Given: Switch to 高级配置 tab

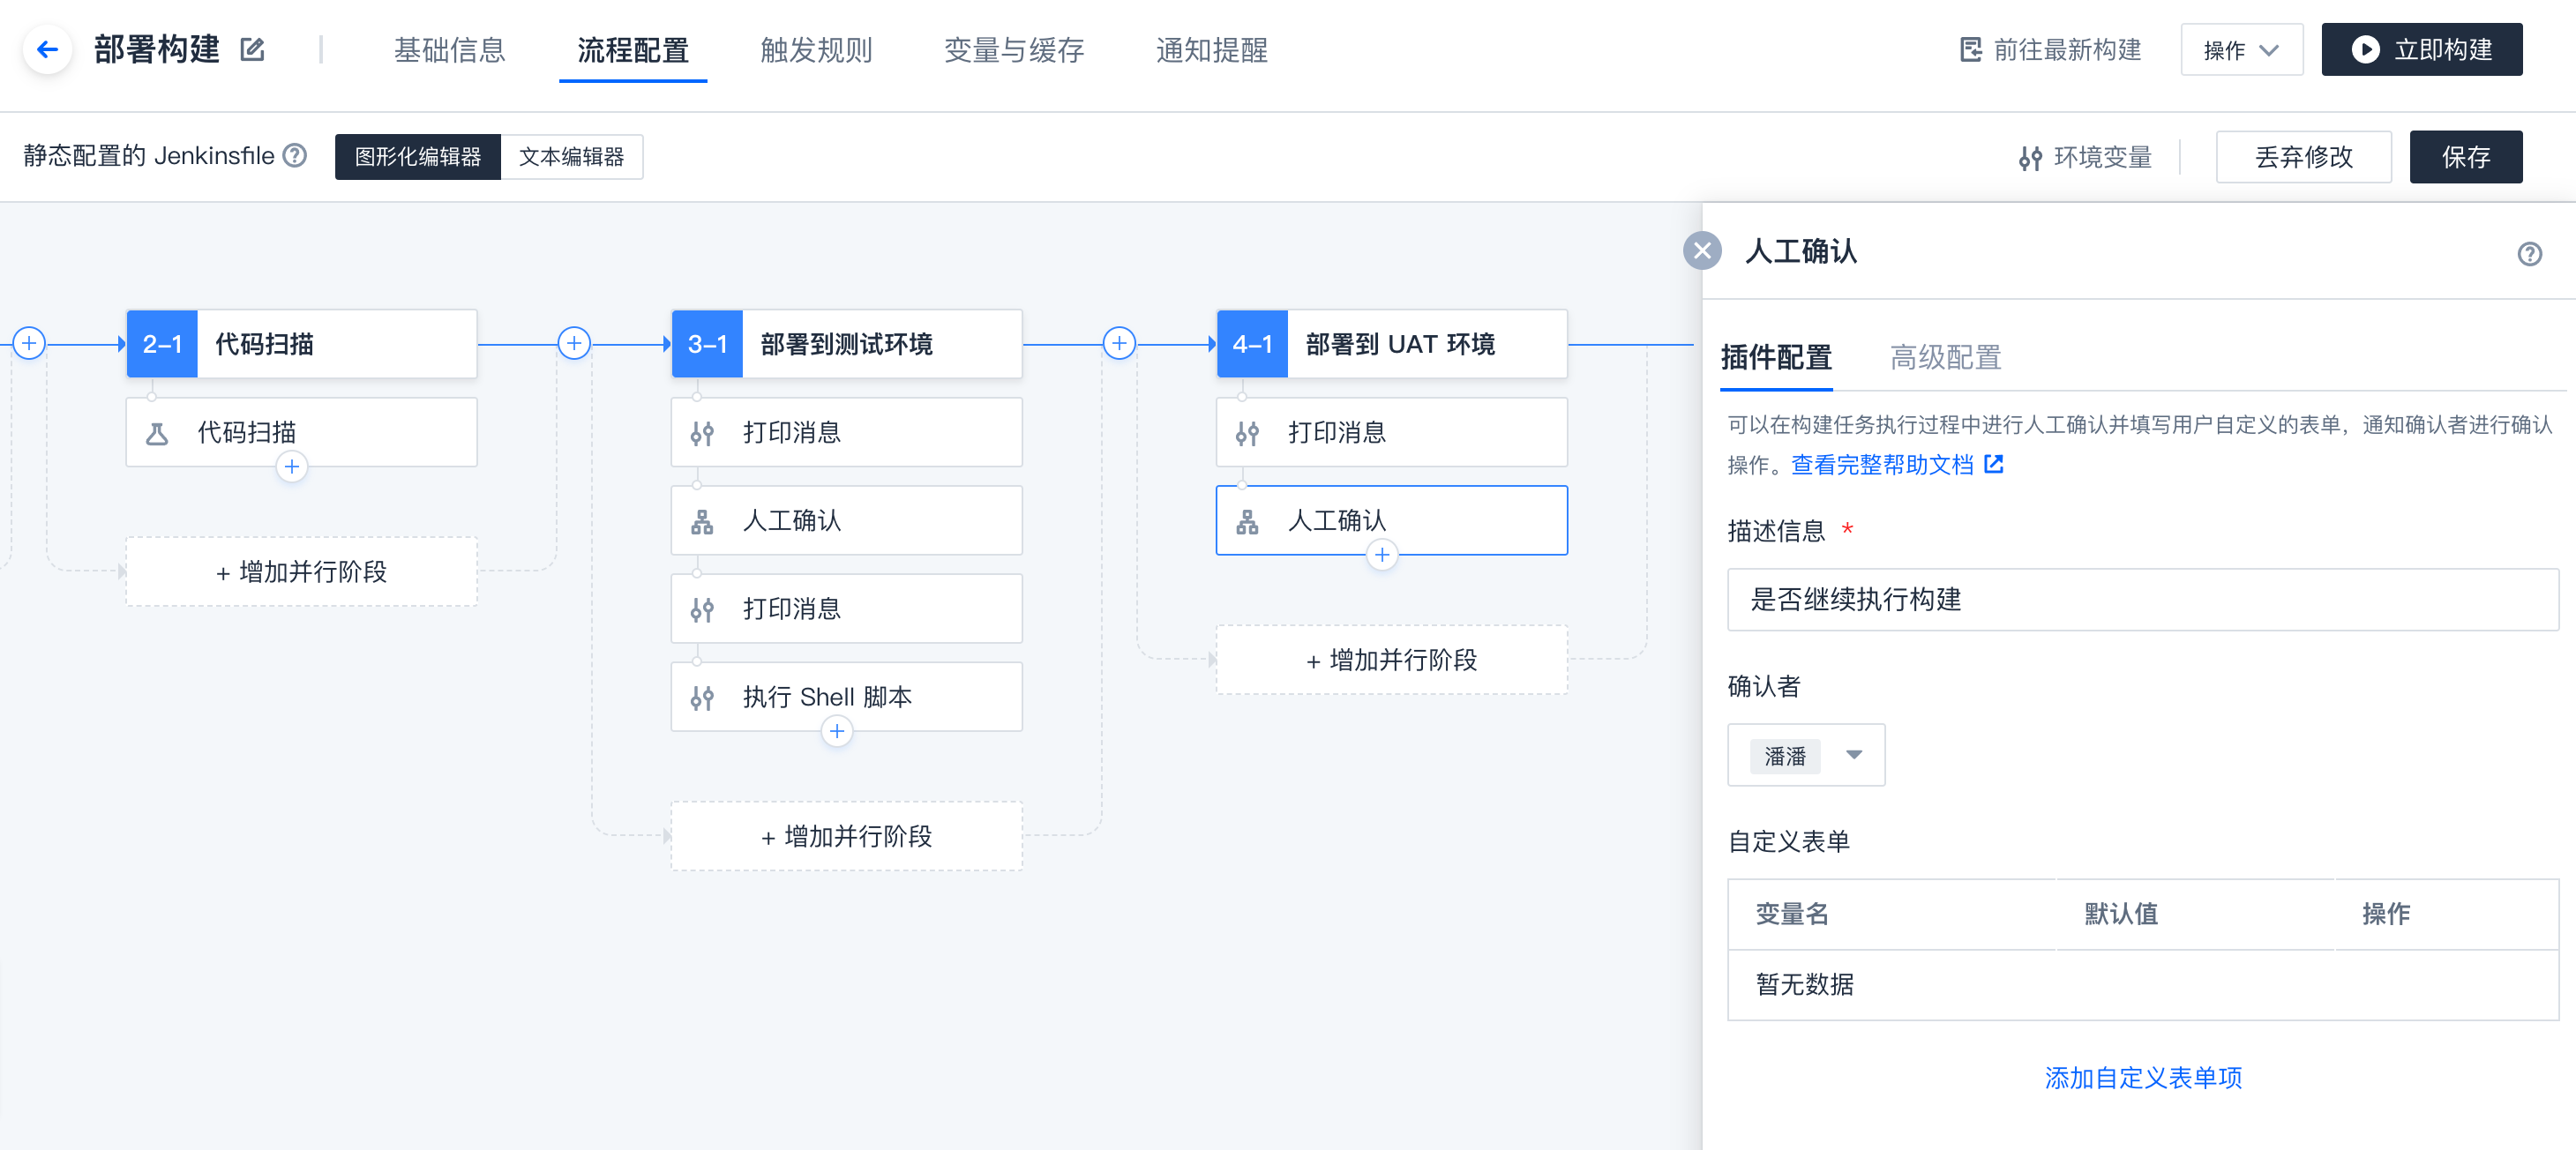Looking at the screenshot, I should pos(1945,357).
